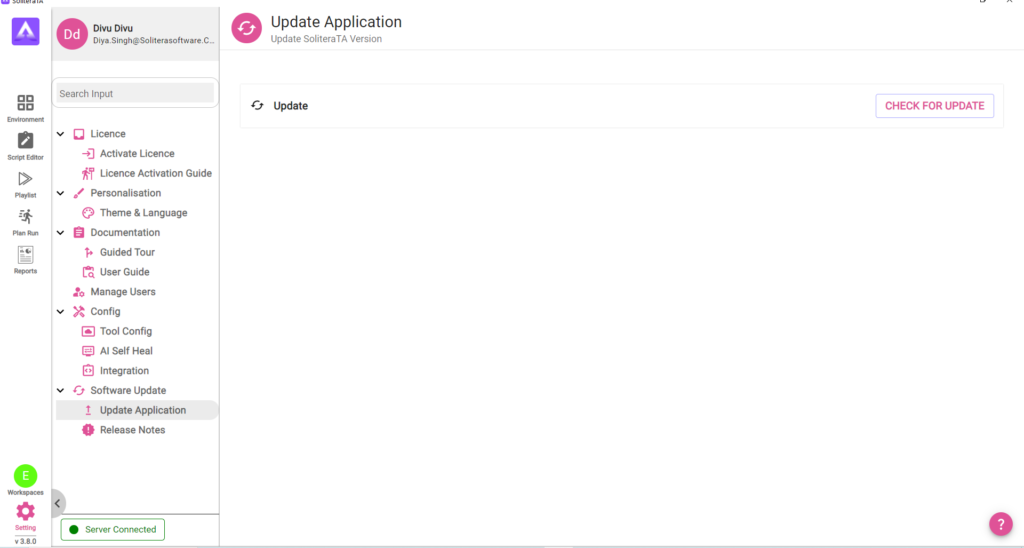This screenshot has height=548, width=1024.
Task: Click the Licence Activation Guide icon
Action: (x=88, y=173)
